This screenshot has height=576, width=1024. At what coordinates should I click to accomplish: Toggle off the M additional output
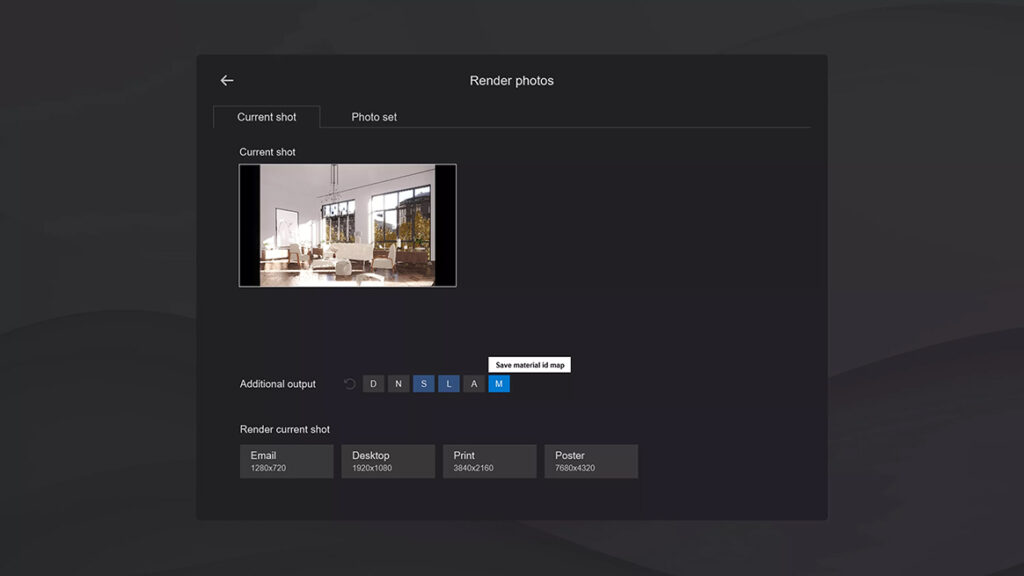click(498, 383)
